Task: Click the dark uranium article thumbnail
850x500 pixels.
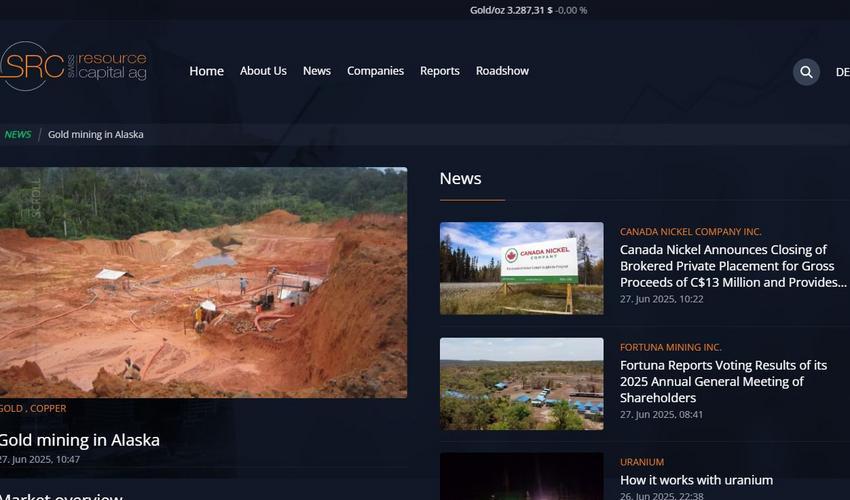Action: [x=521, y=476]
